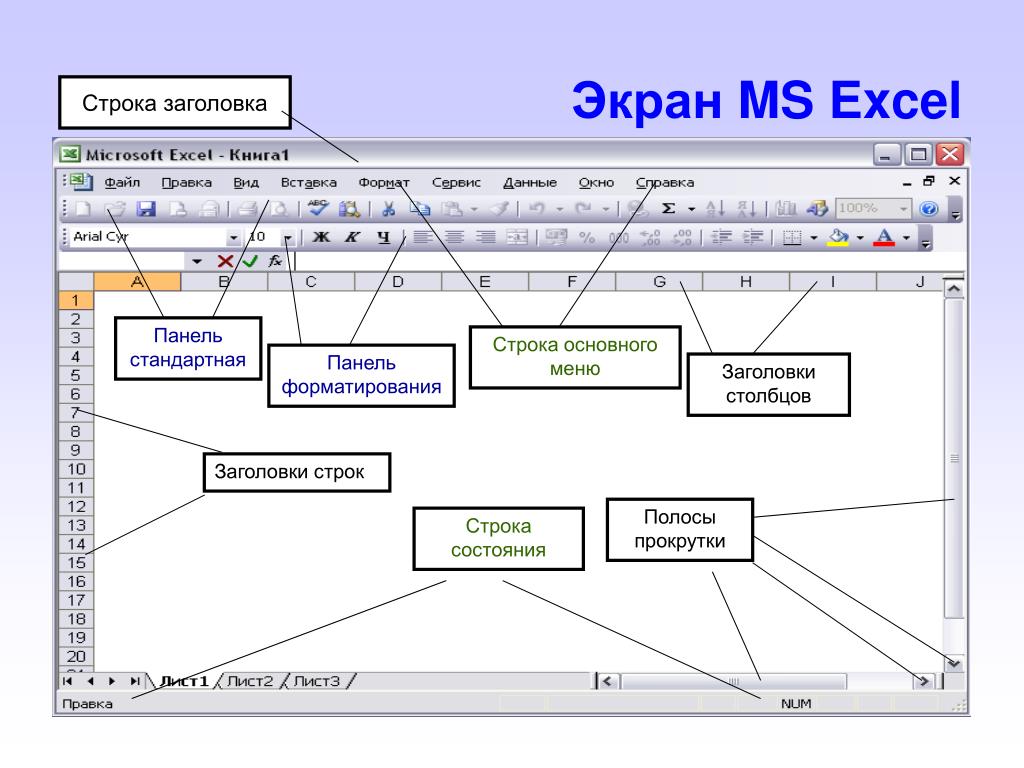The image size is (1024, 768).
Task: Switch to the Лист3 sheet tab
Action: [317, 681]
